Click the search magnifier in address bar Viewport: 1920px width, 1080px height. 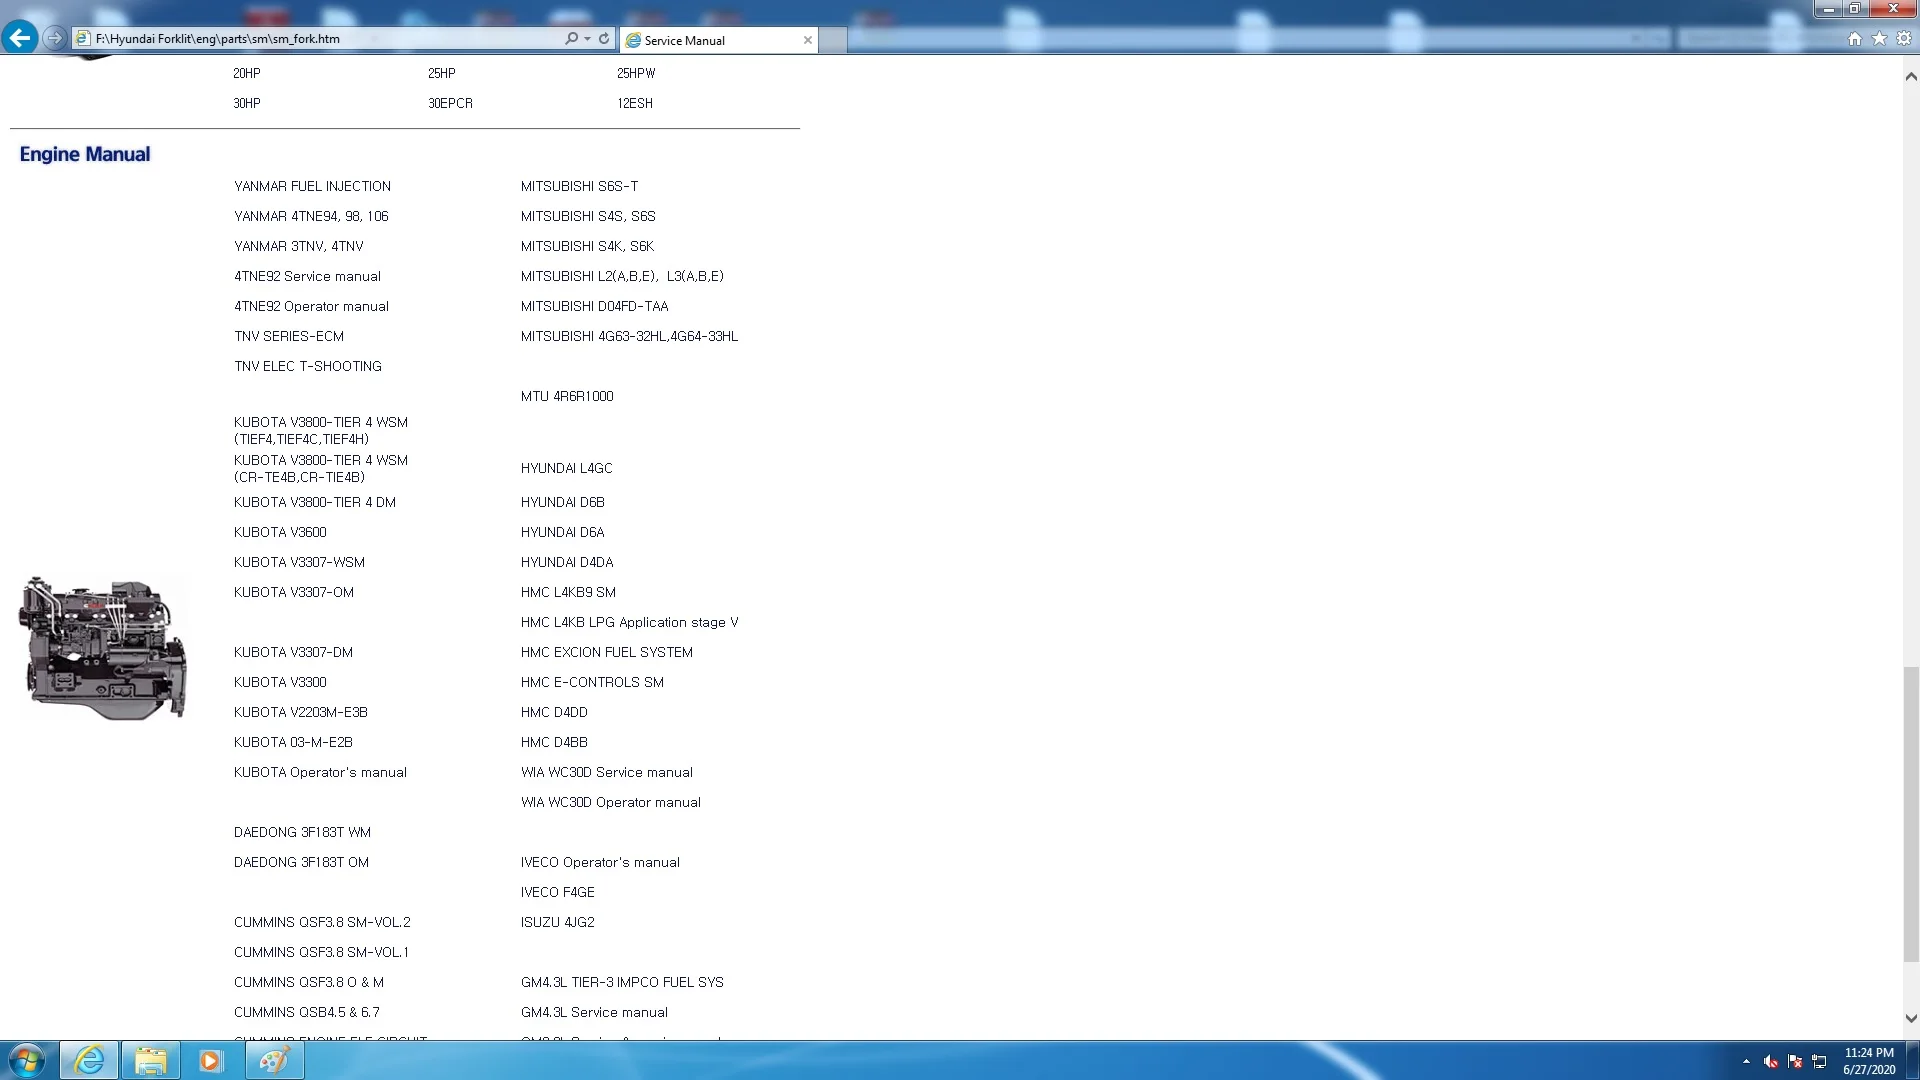[571, 39]
